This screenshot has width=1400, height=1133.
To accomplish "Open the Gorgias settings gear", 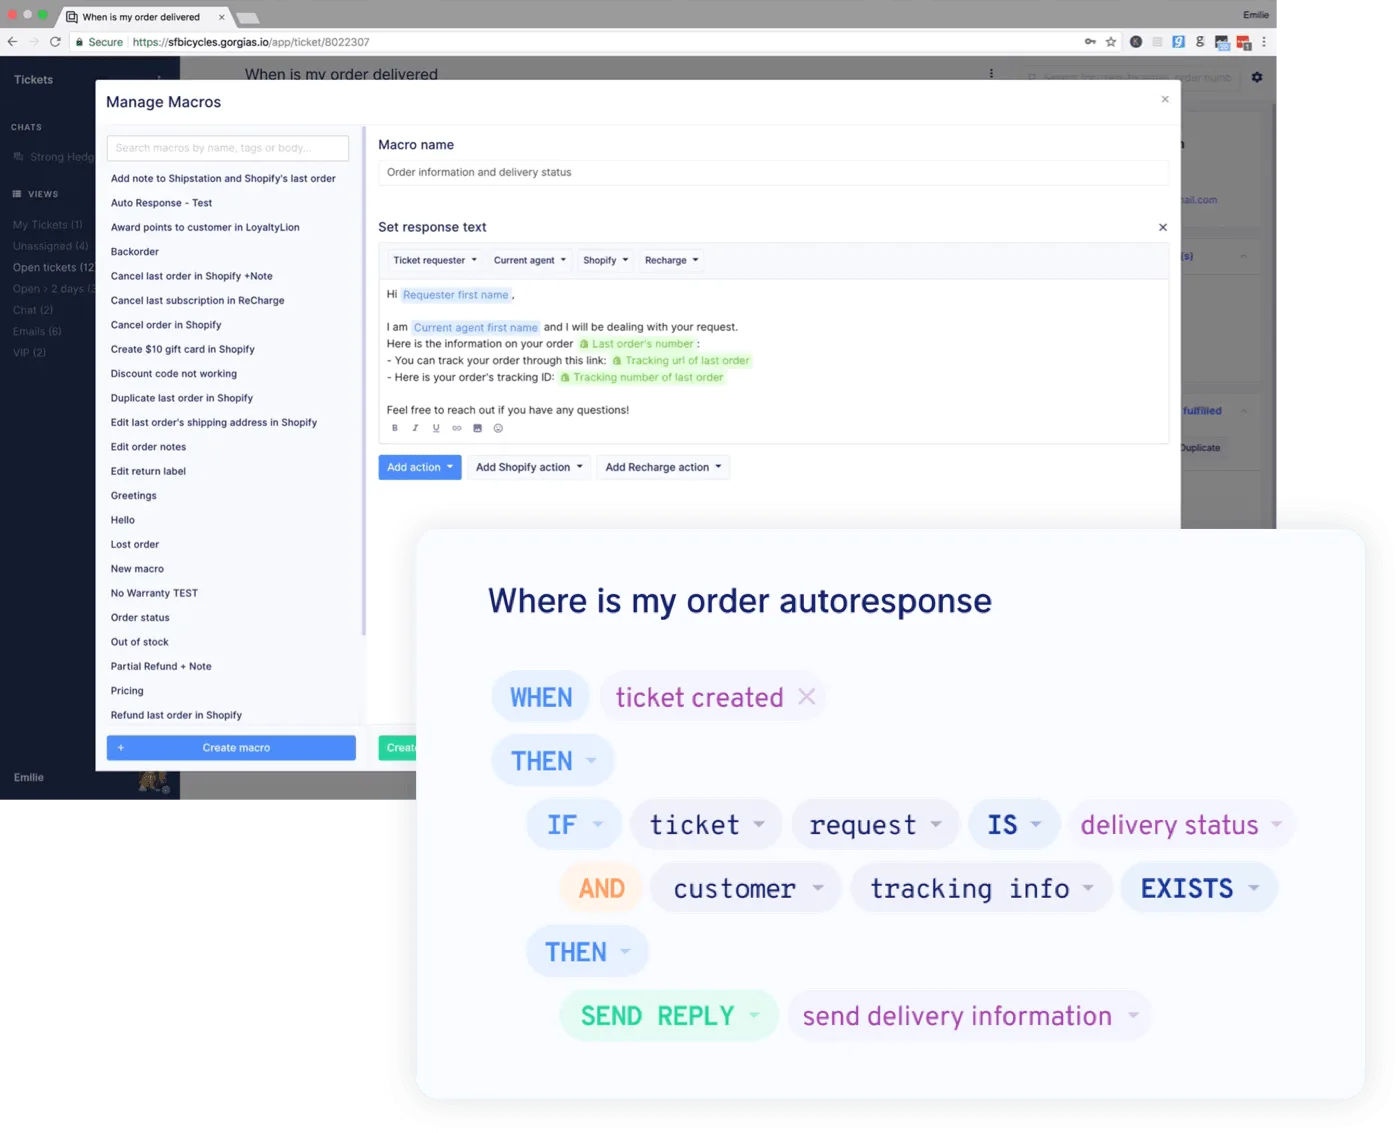I will (1257, 77).
